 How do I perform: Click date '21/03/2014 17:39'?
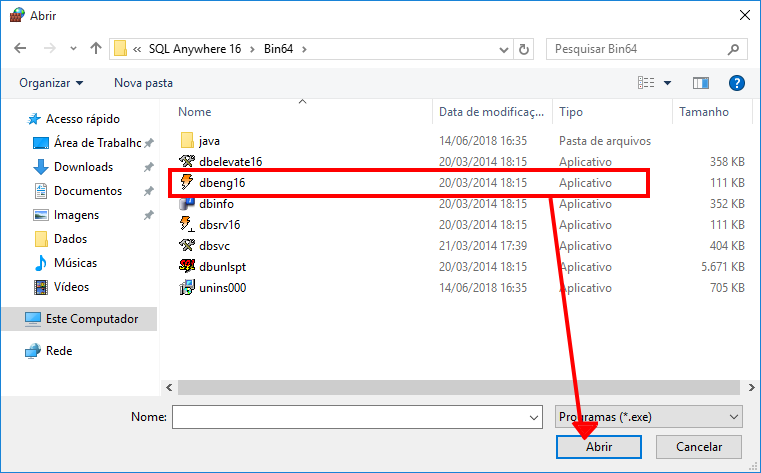[x=482, y=246]
